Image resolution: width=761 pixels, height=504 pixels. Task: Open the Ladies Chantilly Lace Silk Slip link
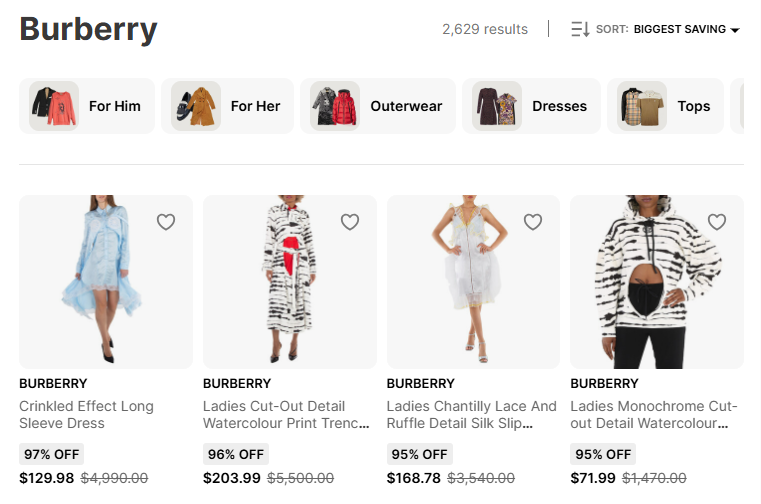(471, 415)
